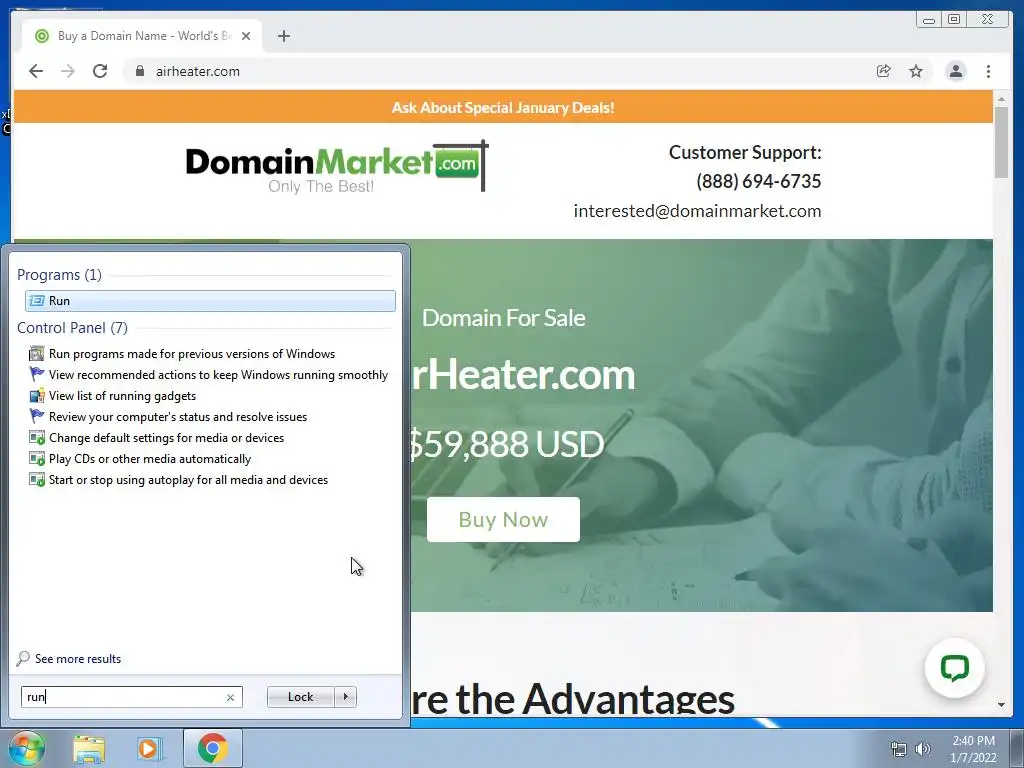Switch to Chrome in the taskbar
The image size is (1024, 768).
click(x=212, y=748)
